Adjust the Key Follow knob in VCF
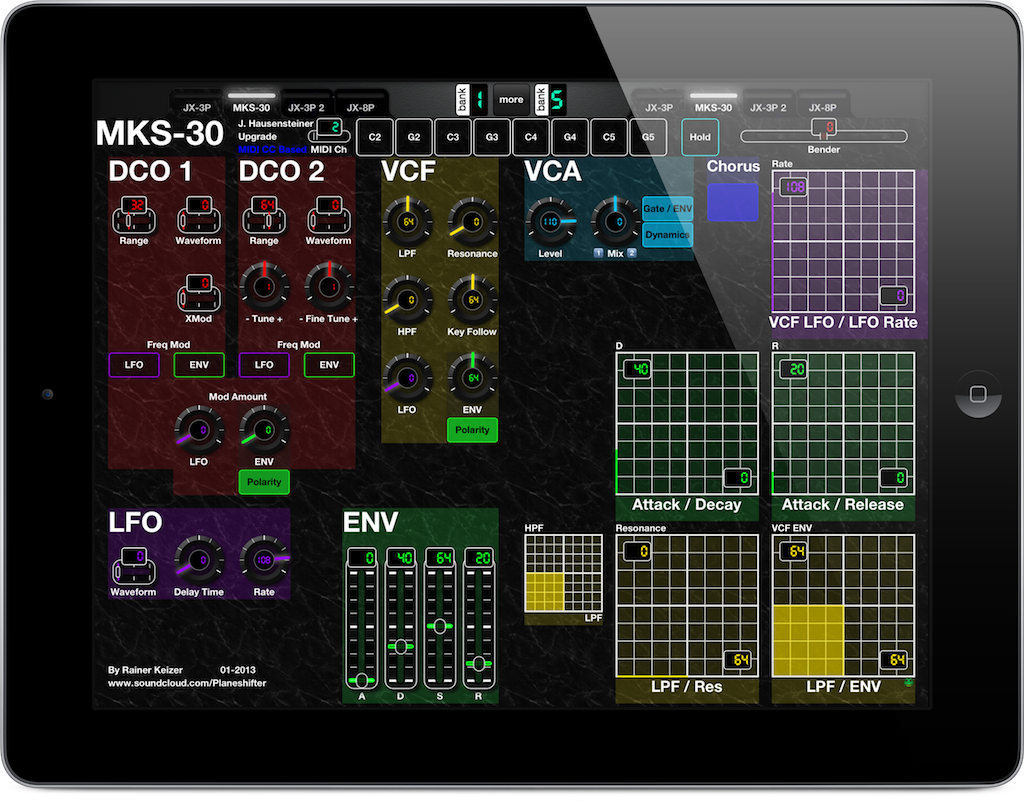 (471, 300)
